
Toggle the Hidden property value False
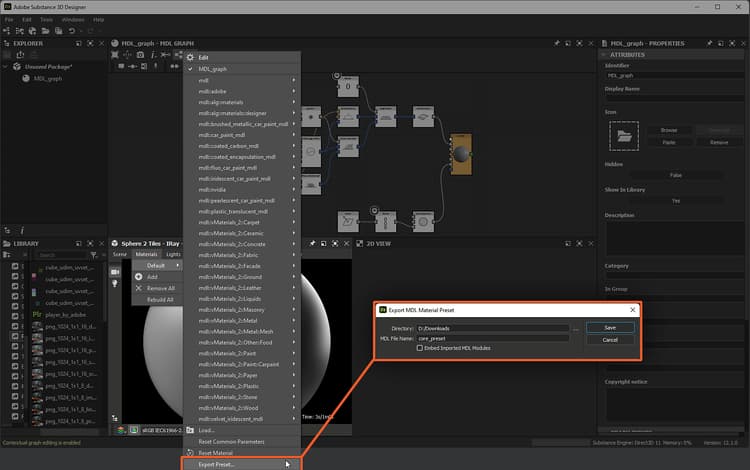click(x=675, y=175)
